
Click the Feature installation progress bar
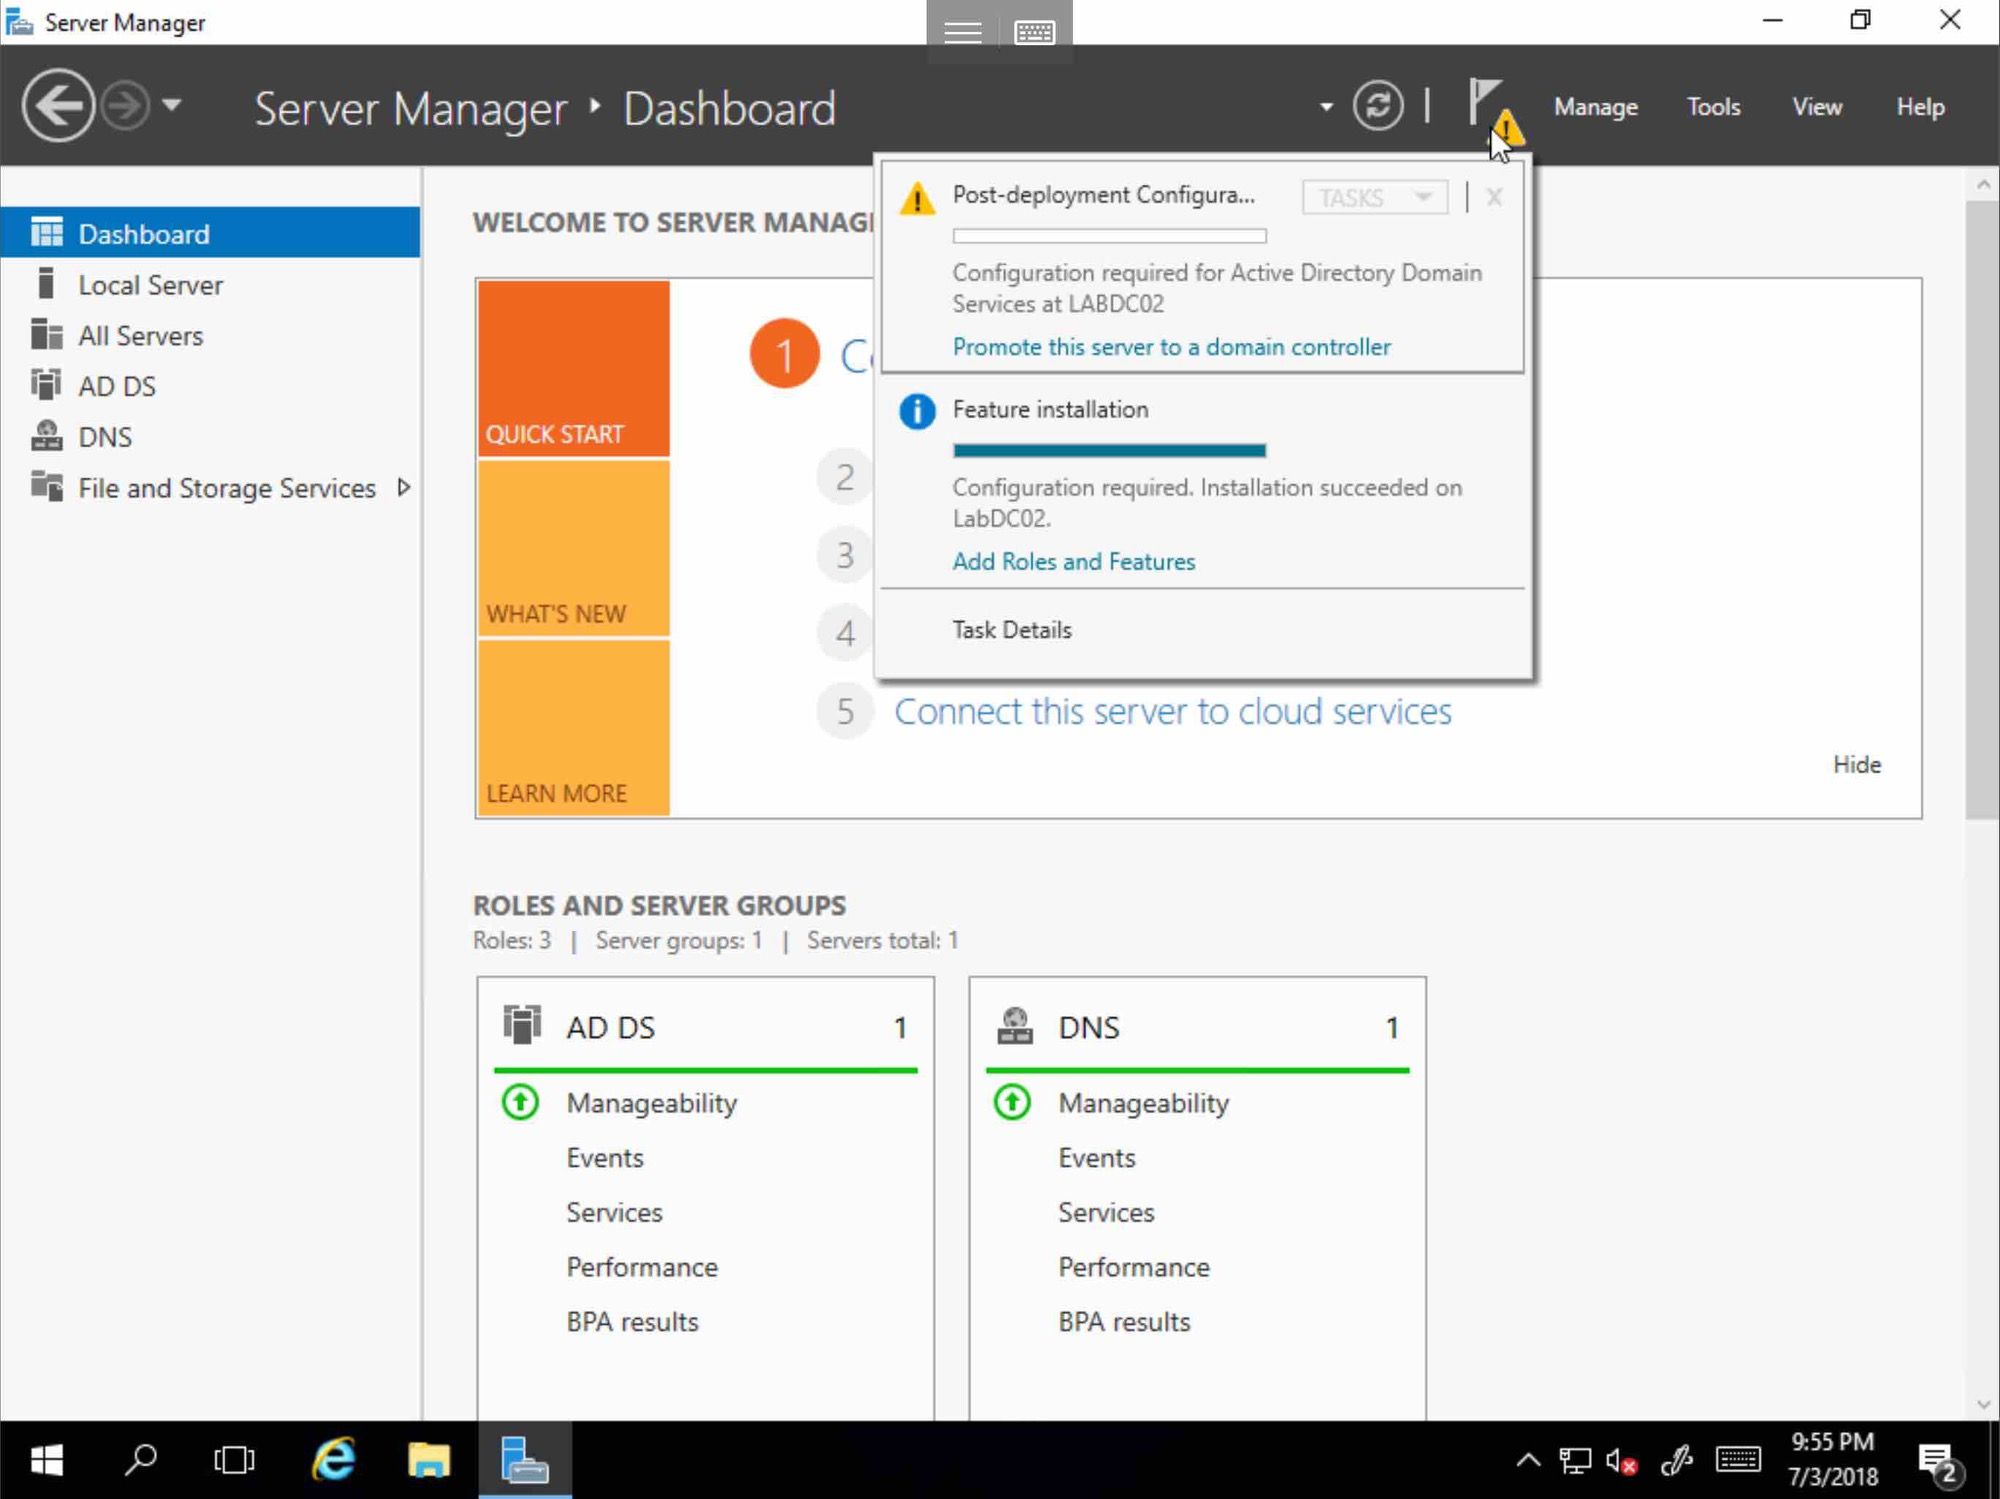click(1109, 450)
